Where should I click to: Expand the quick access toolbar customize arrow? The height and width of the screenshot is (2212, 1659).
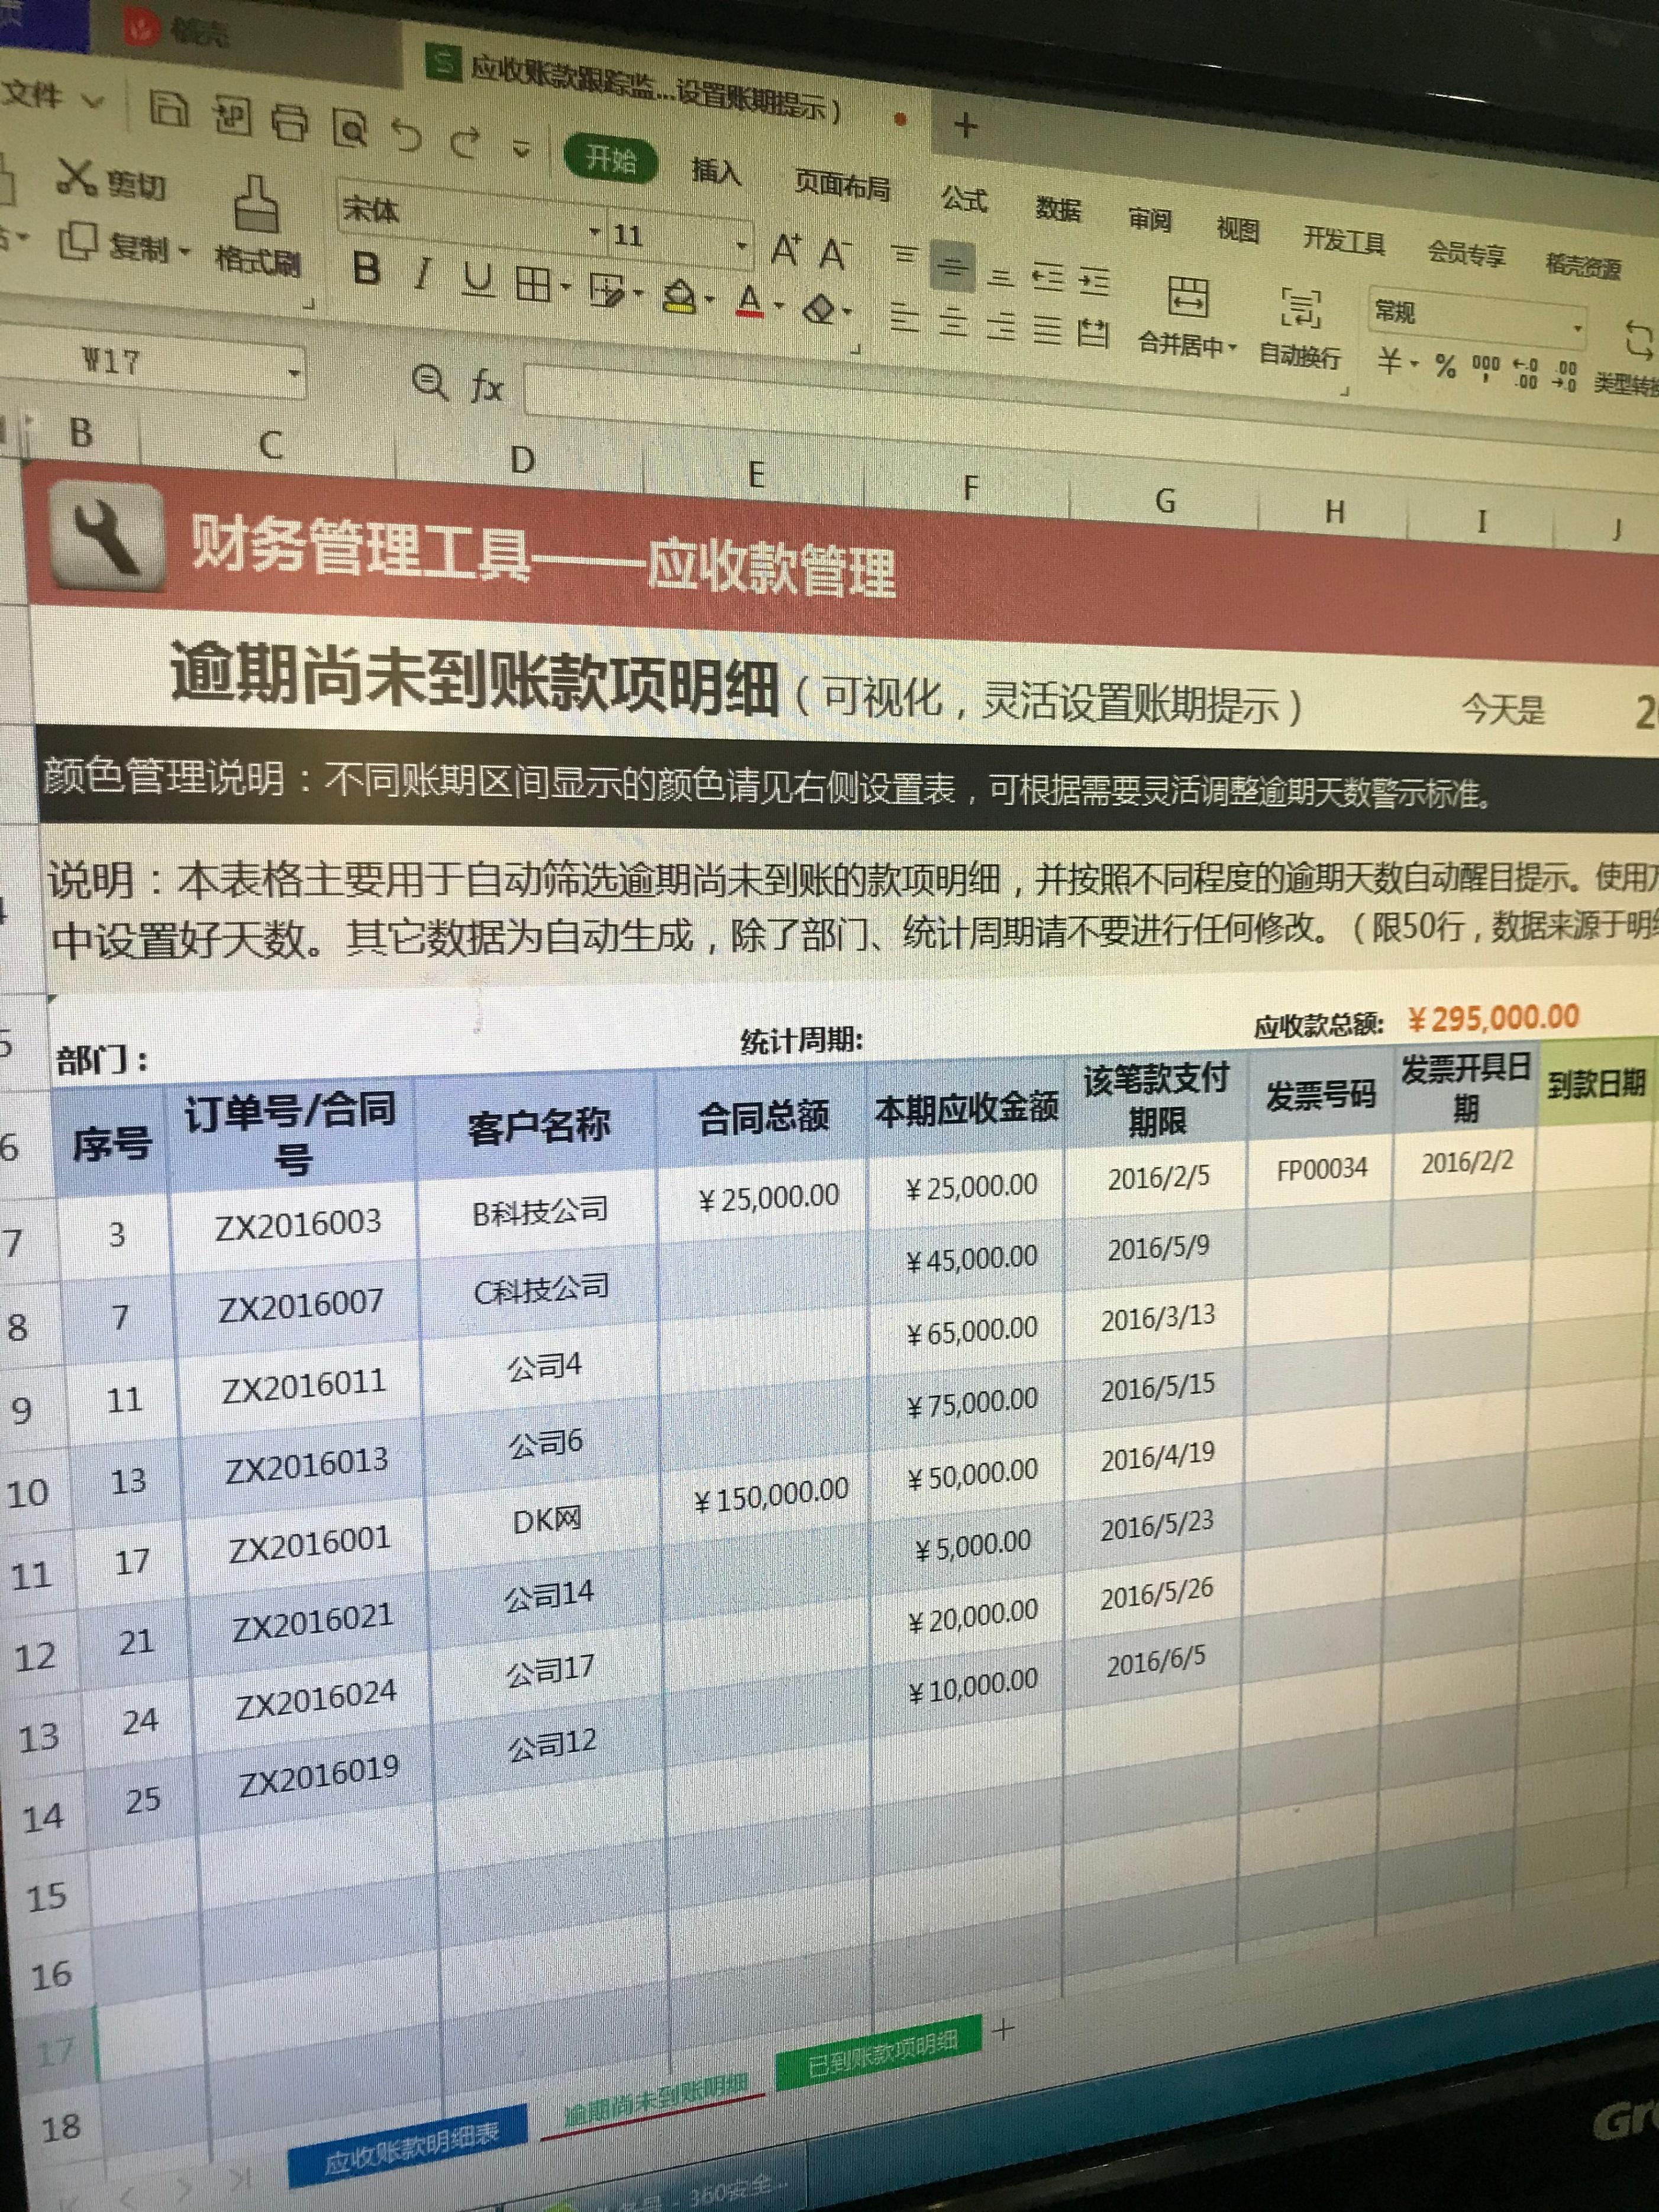pos(521,149)
